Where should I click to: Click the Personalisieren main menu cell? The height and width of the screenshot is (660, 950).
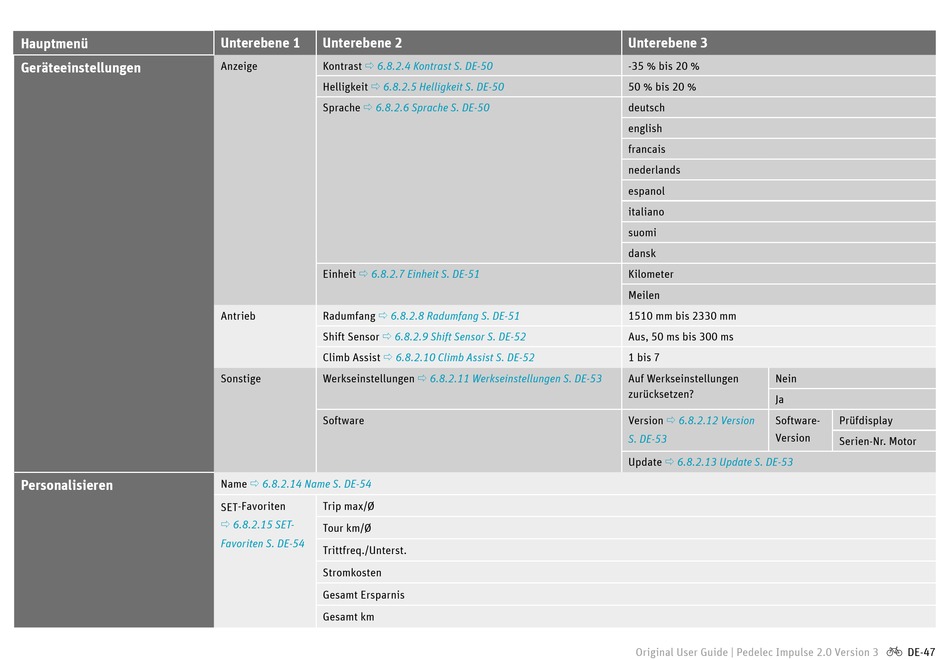tap(113, 550)
